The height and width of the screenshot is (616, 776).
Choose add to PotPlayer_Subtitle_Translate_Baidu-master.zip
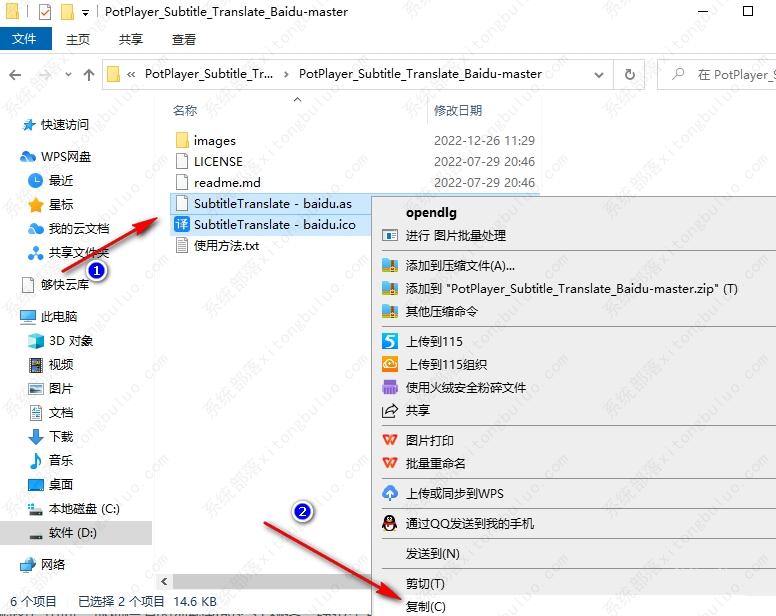pos(572,288)
